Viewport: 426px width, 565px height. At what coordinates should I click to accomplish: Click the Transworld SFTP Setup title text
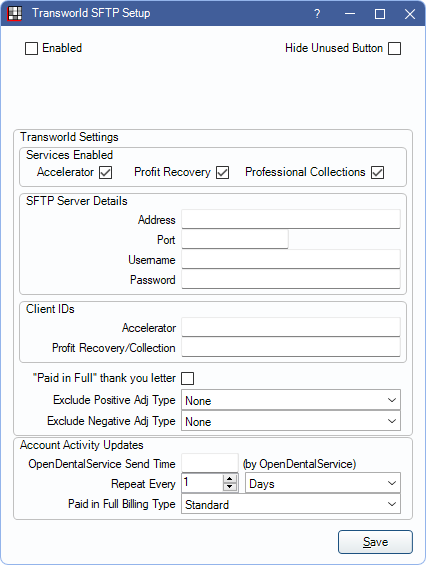point(91,13)
